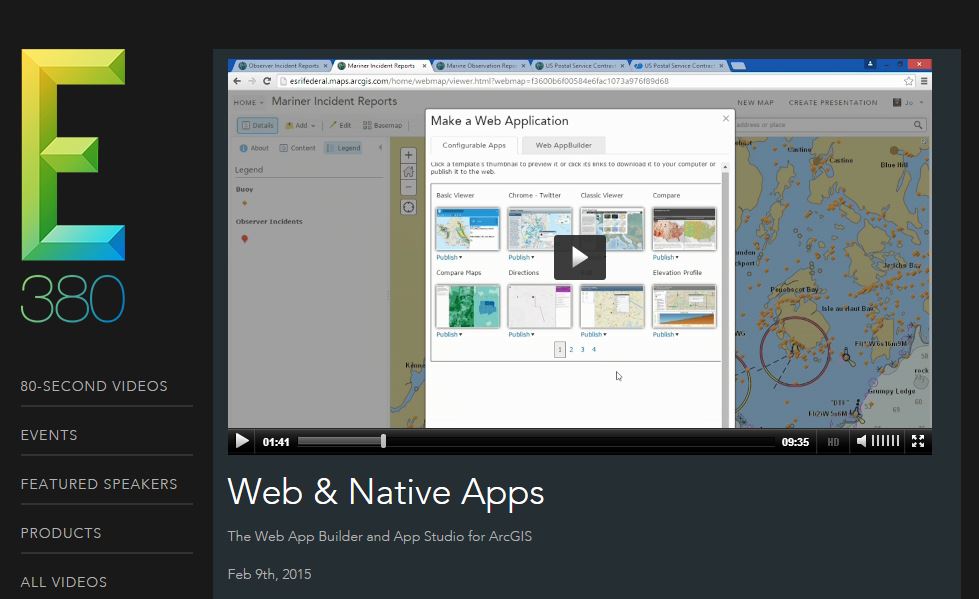Viewport: 979px width, 599px height.
Task: Switch to the Web AppBuilder tab
Action: [563, 145]
